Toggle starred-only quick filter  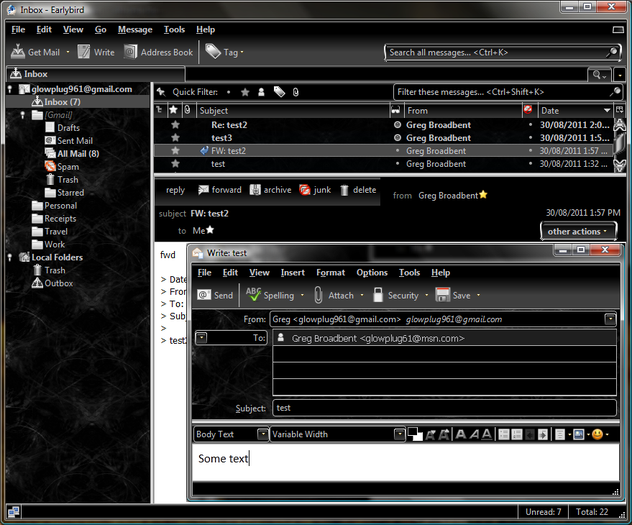[x=245, y=92]
